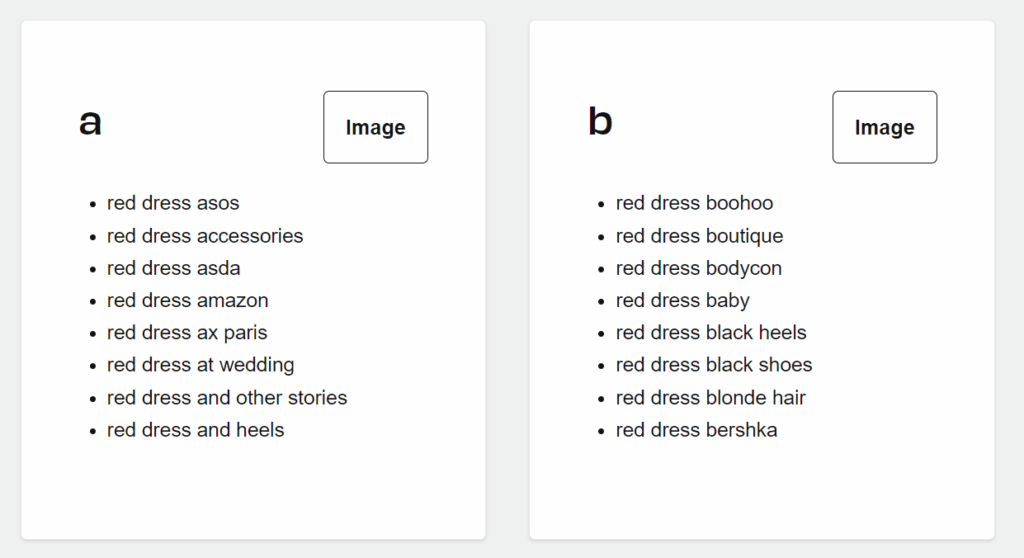
Task: Select 'red dress and heels' entry
Action: [195, 430]
